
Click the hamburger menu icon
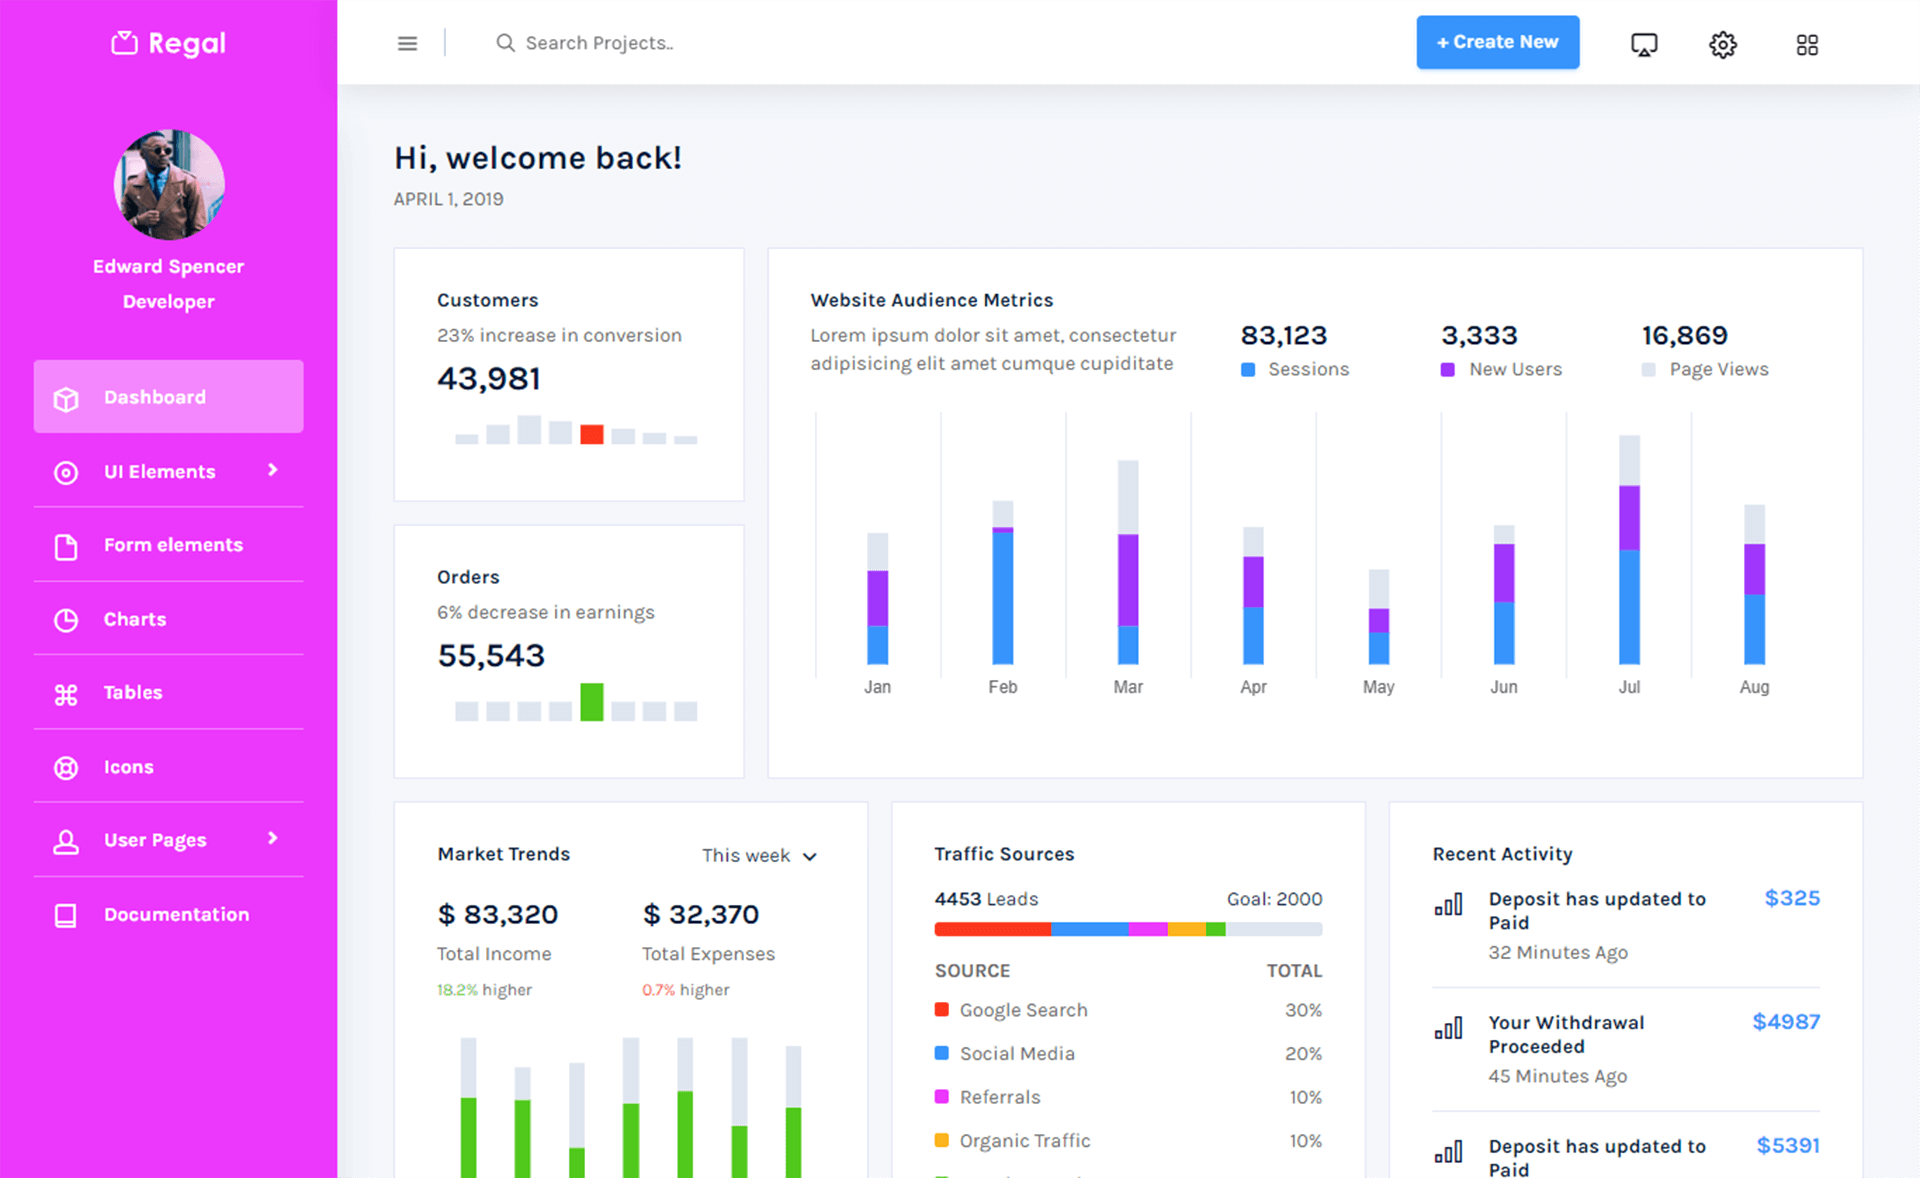coord(407,43)
